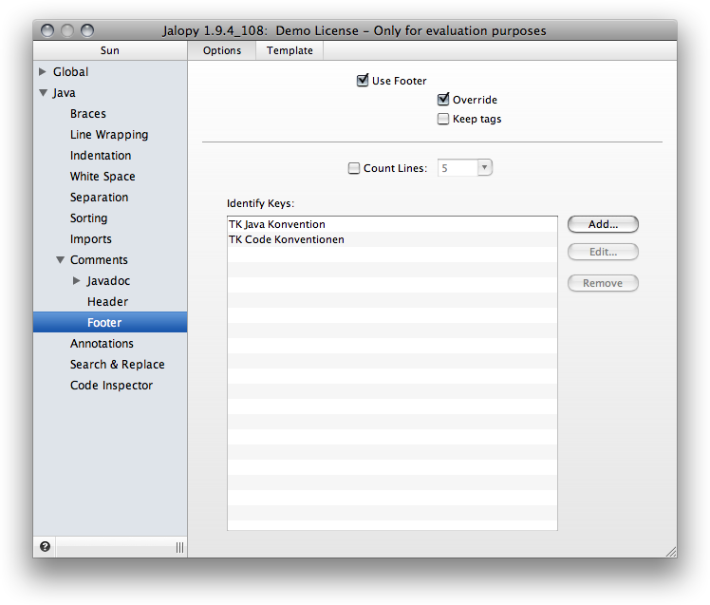Open help via the question mark icon
The height and width of the screenshot is (605, 710).
coord(45,547)
